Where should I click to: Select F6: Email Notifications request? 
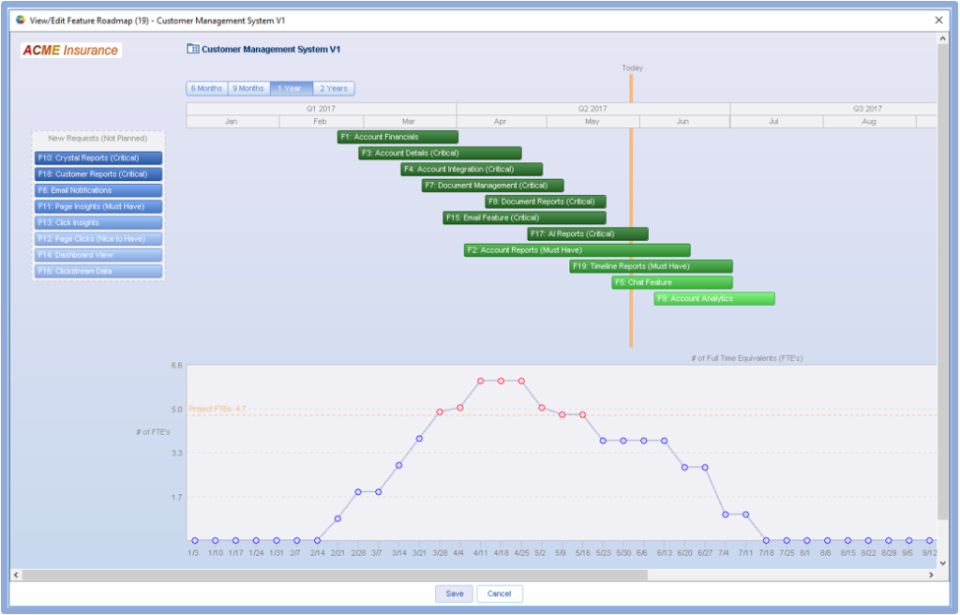click(99, 191)
